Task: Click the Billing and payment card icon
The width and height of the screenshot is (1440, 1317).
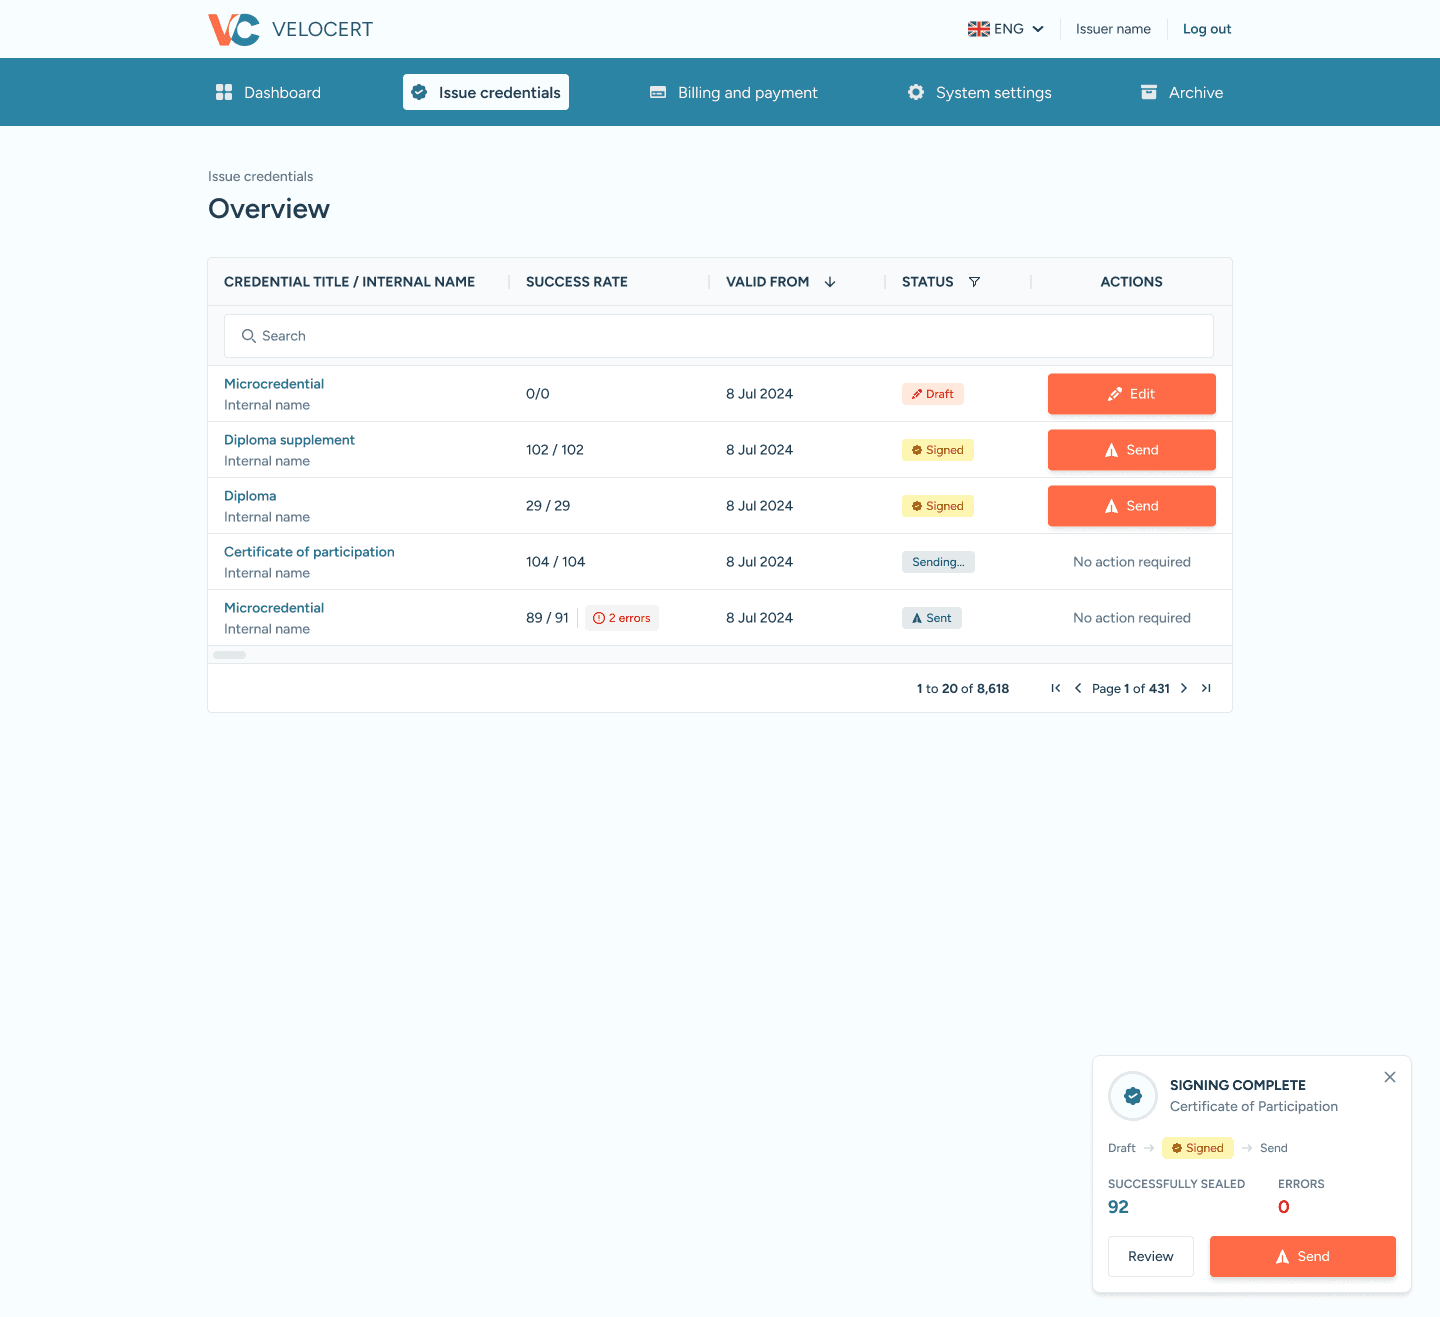Action: click(x=658, y=91)
